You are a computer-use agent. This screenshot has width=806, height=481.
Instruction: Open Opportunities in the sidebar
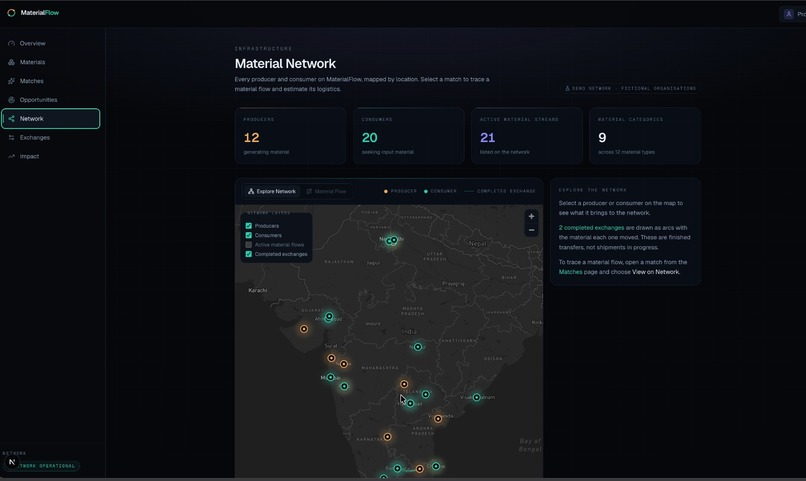pos(50,100)
